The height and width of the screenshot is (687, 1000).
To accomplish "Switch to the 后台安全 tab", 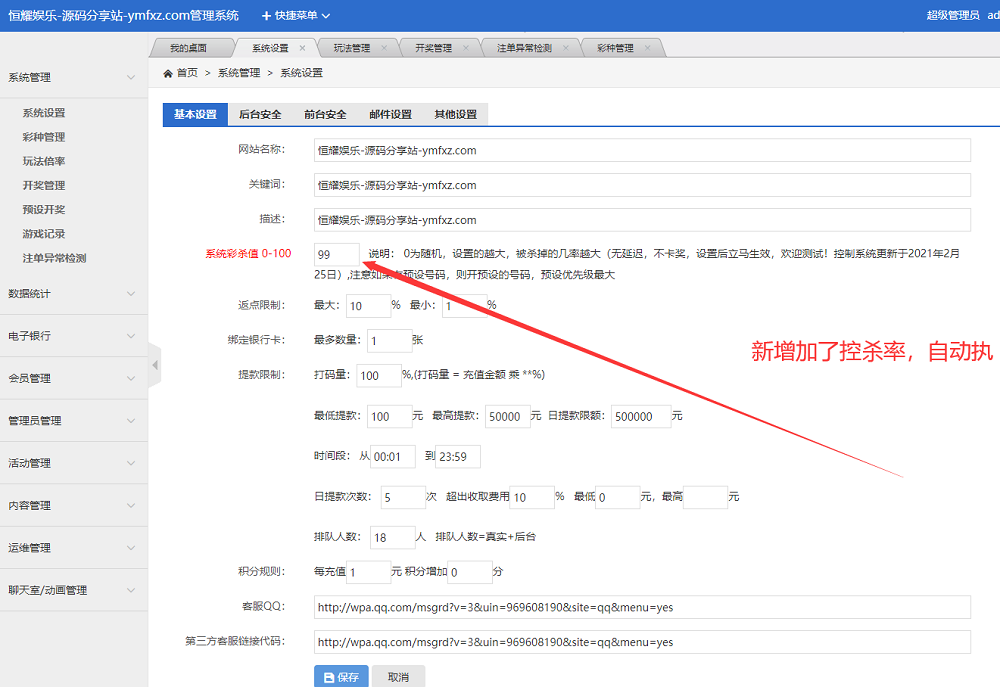I will pos(260,114).
